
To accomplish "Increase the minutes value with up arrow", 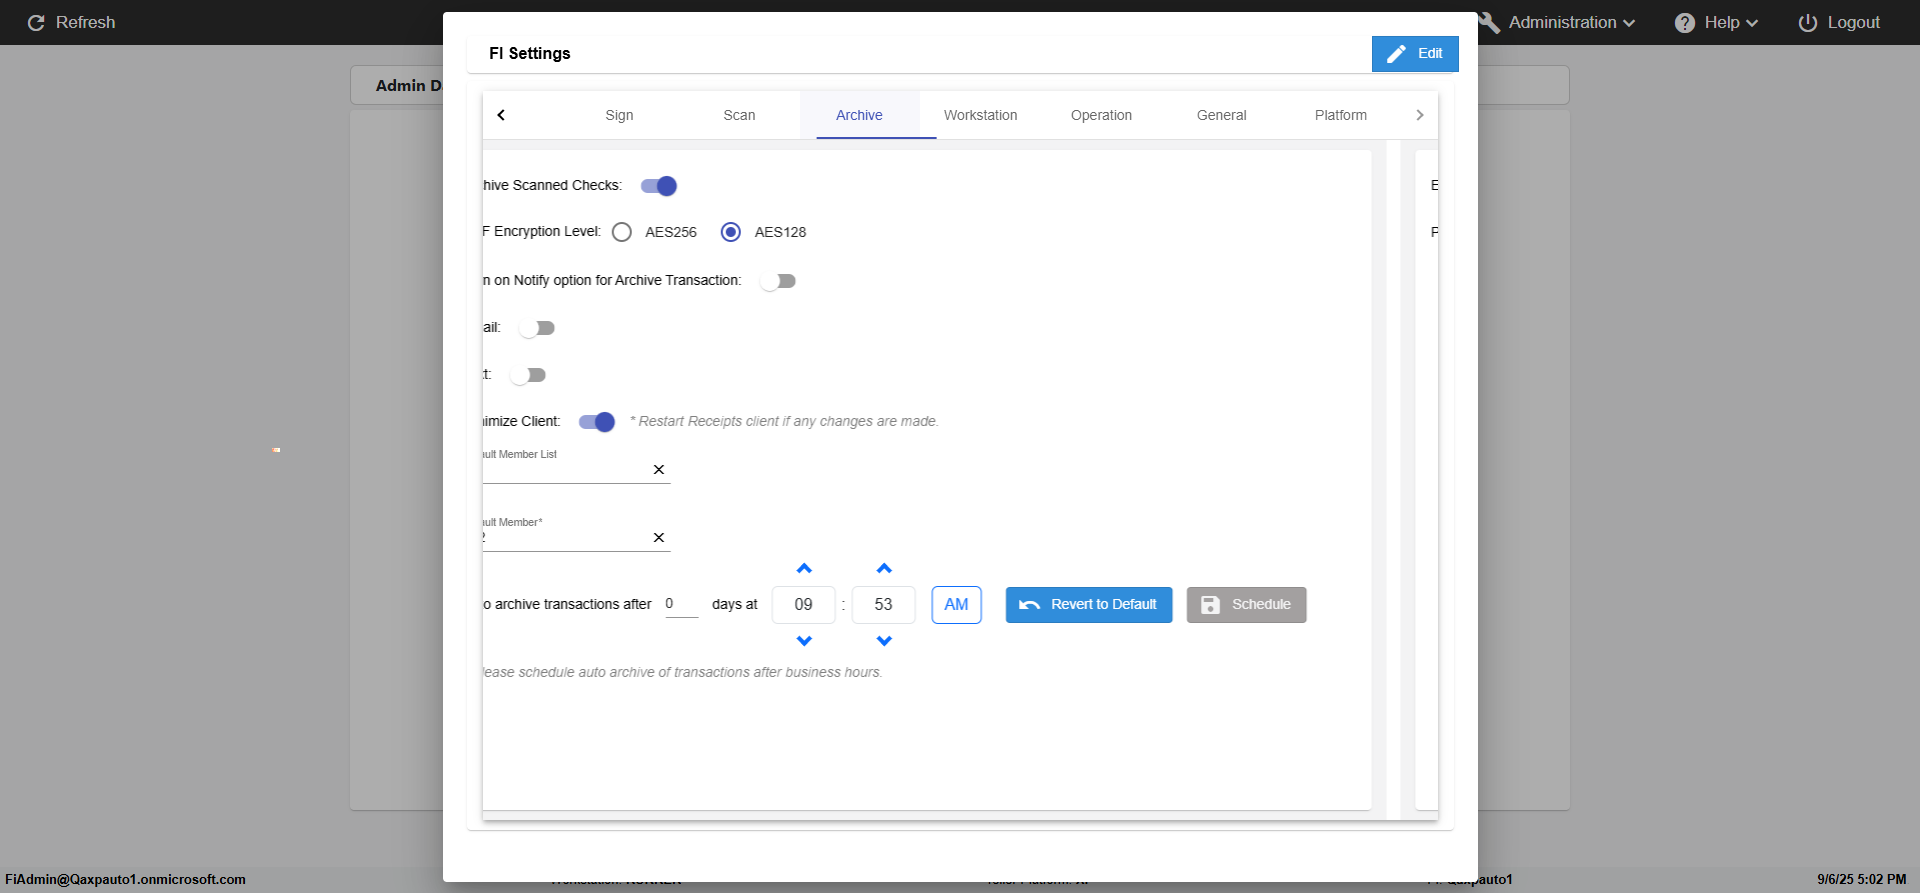I will coord(884,568).
